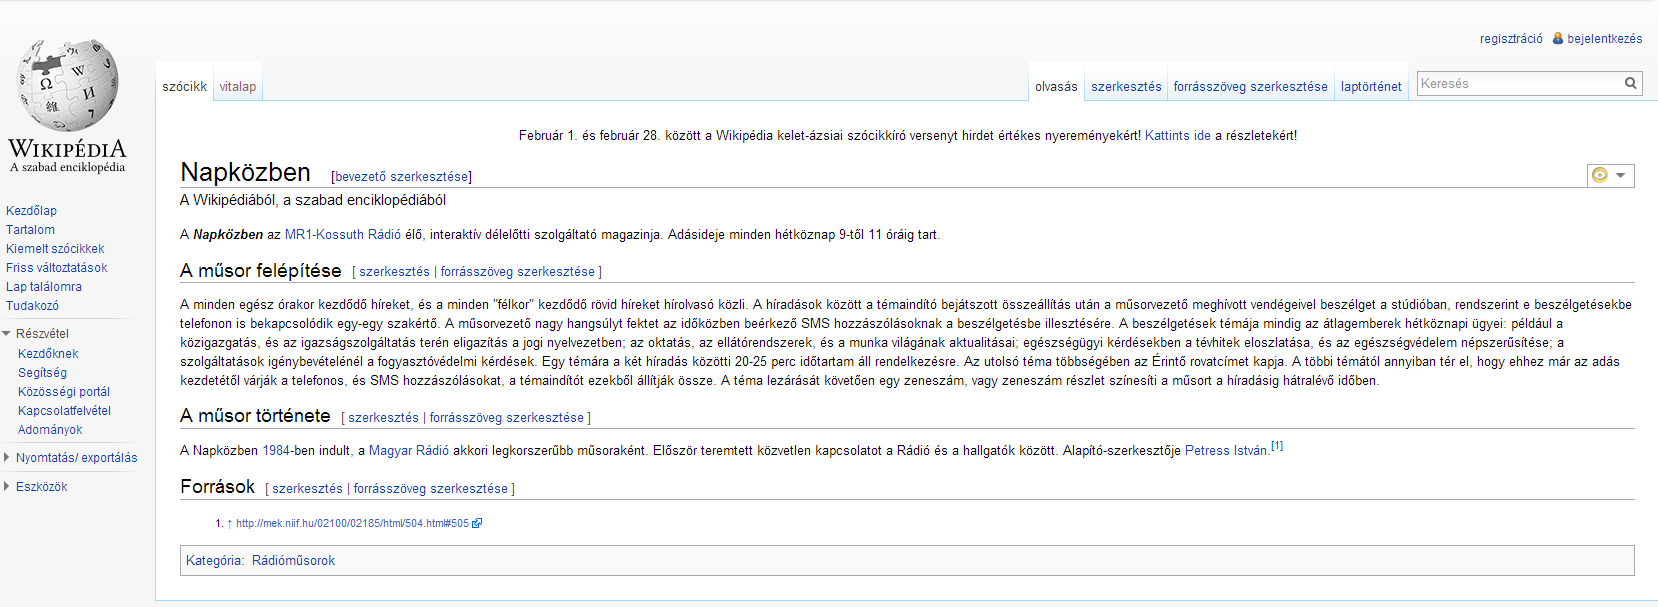
Task: Follow the Petress István link
Action: [1226, 451]
